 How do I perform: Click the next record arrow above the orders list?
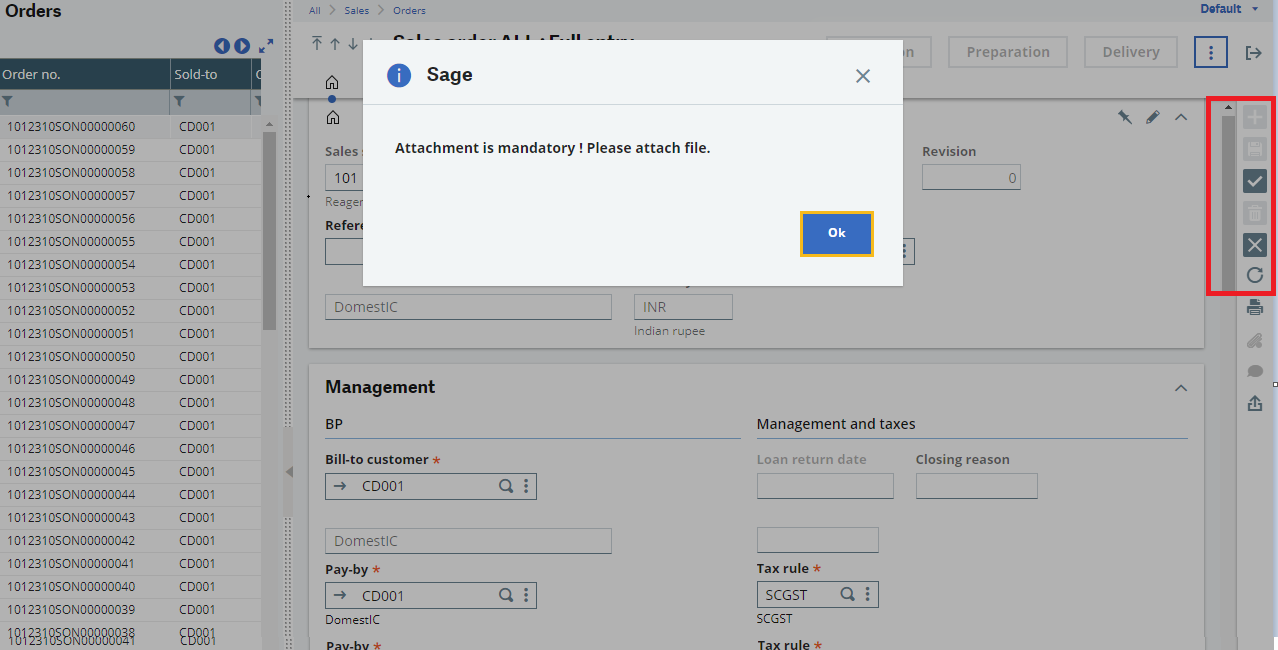[x=240, y=45]
